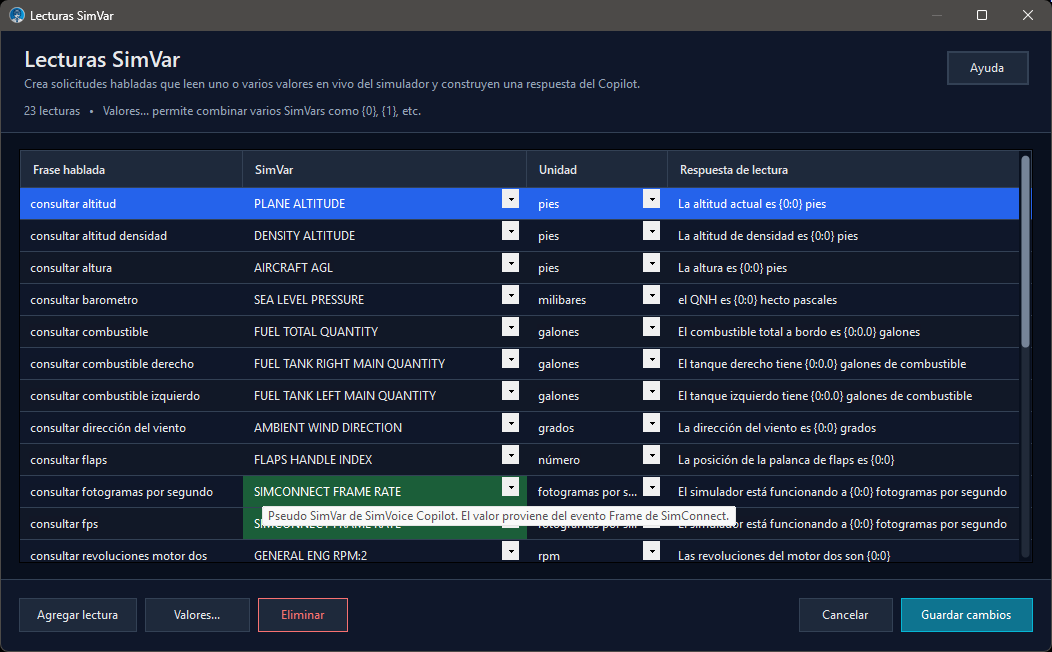This screenshot has height=652, width=1052.
Task: Open unit dropdown in consultar altura row
Action: (651, 263)
